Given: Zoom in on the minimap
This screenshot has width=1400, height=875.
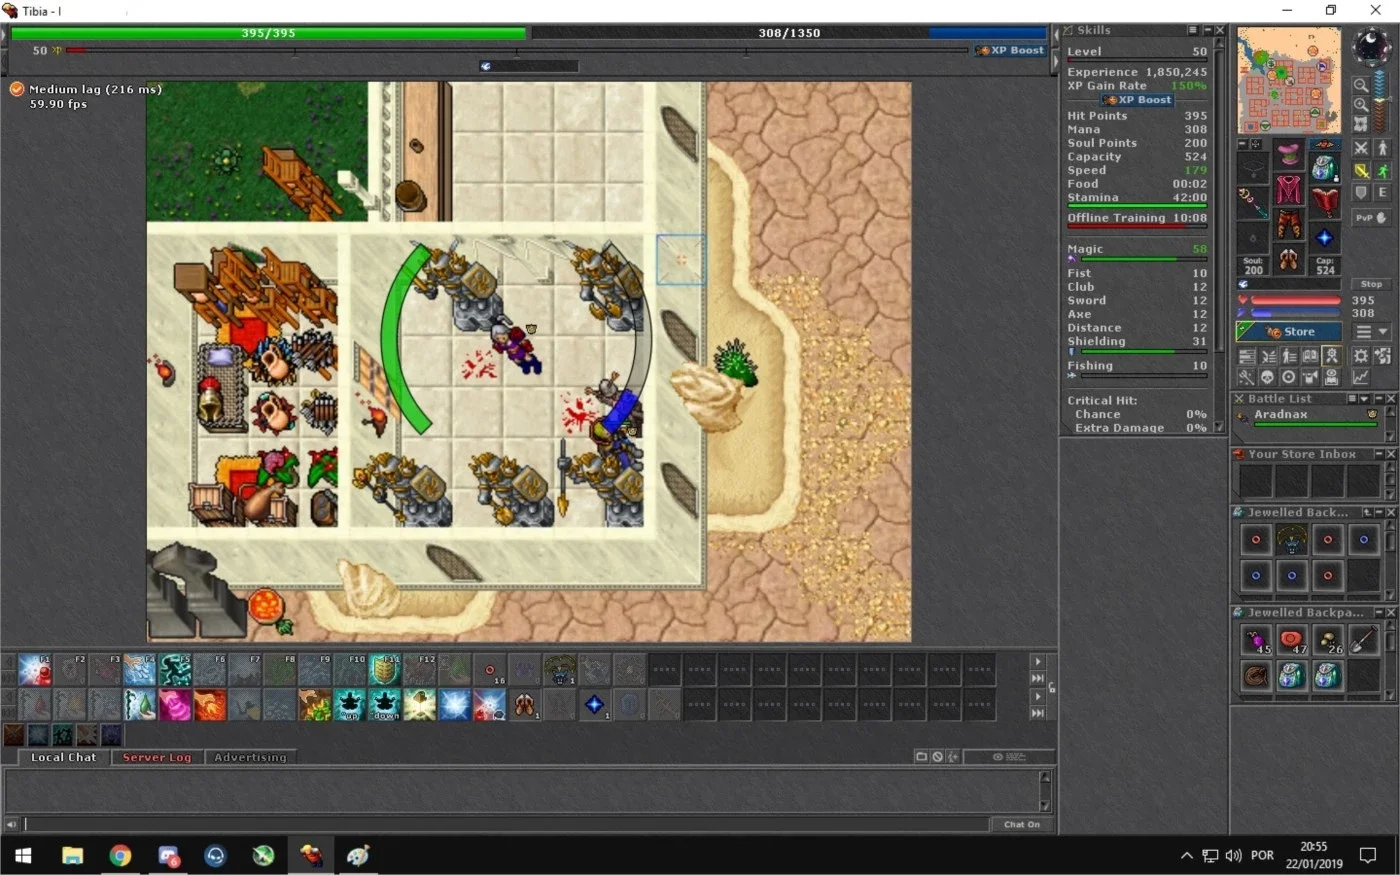Looking at the screenshot, I should pos(1361,104).
